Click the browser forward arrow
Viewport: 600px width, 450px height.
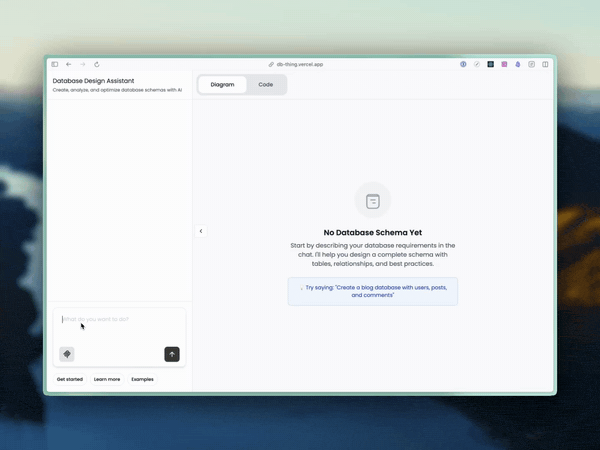click(x=83, y=64)
